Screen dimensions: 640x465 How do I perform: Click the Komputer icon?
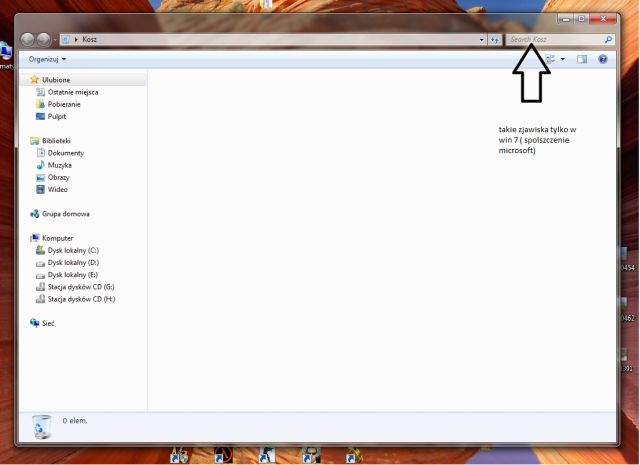35,238
